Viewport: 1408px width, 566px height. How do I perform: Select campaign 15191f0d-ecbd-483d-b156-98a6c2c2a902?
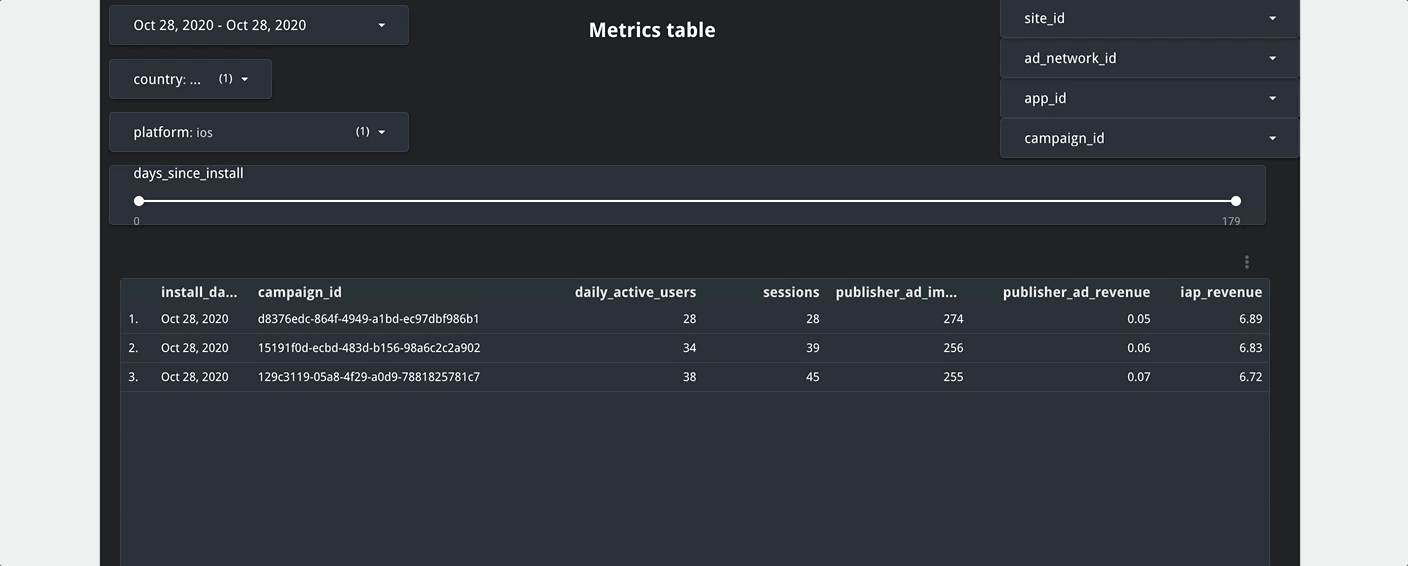point(369,348)
